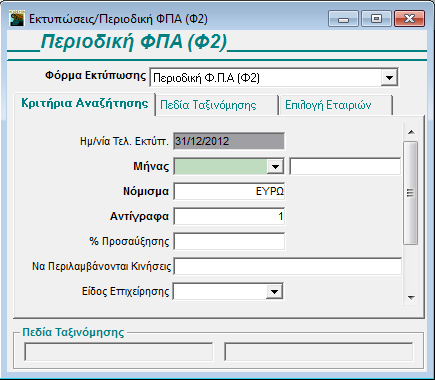Viewport: 435px width, 380px height.
Task: Click the application icon in title bar
Action: (17, 18)
